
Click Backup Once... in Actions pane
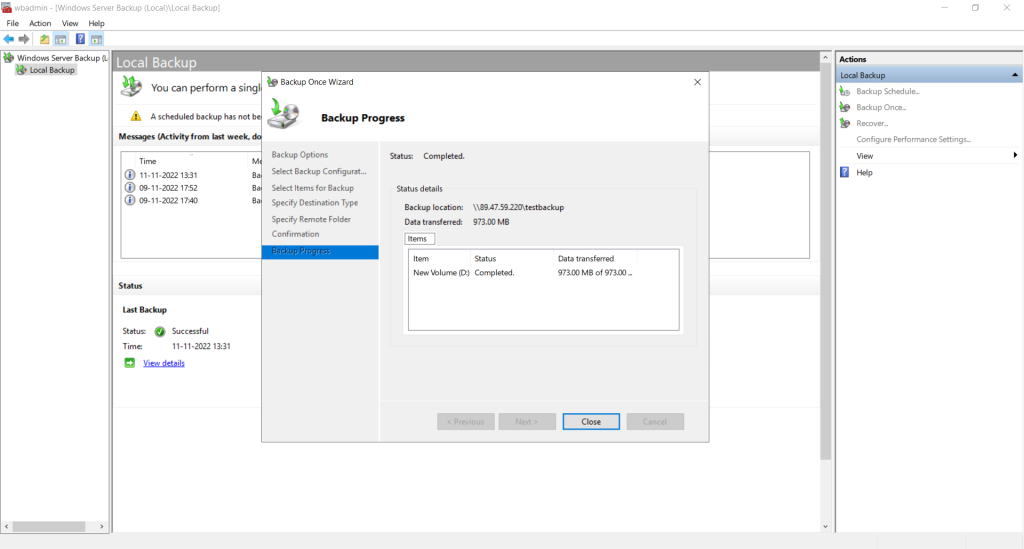[x=881, y=107]
